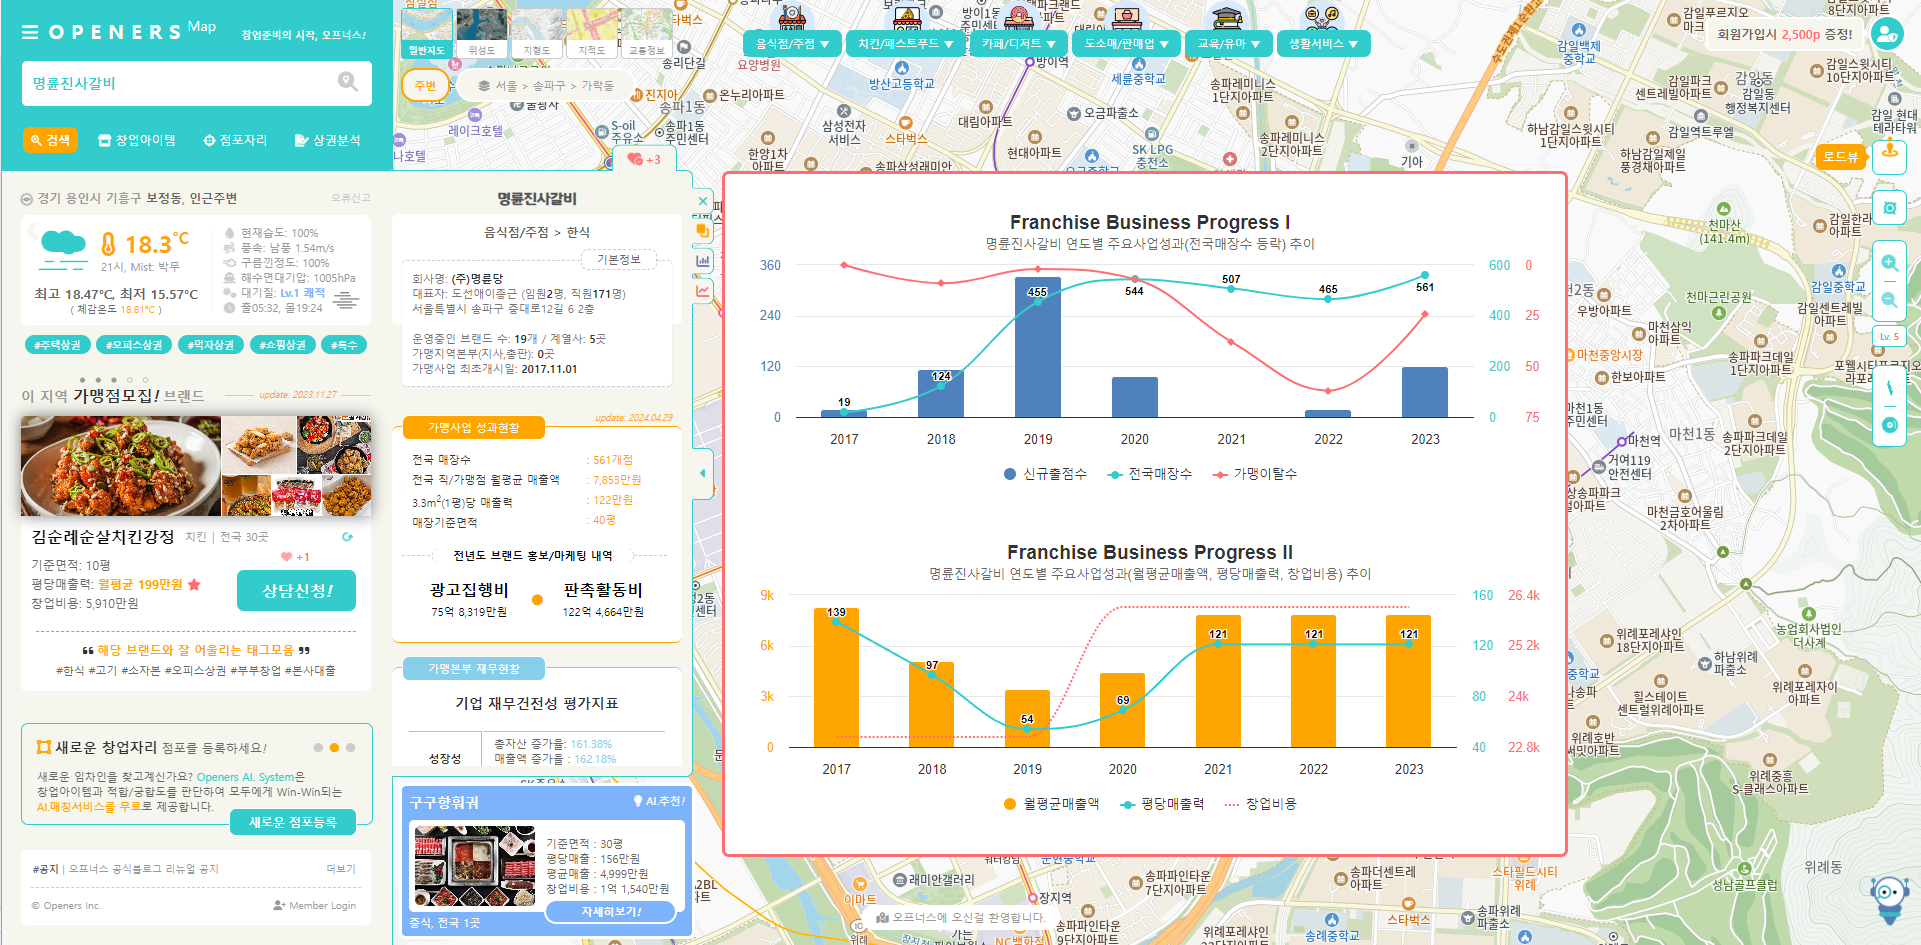Screen dimensions: 1921x945
Task: Click the current-location target icon on map
Action: 1889,208
